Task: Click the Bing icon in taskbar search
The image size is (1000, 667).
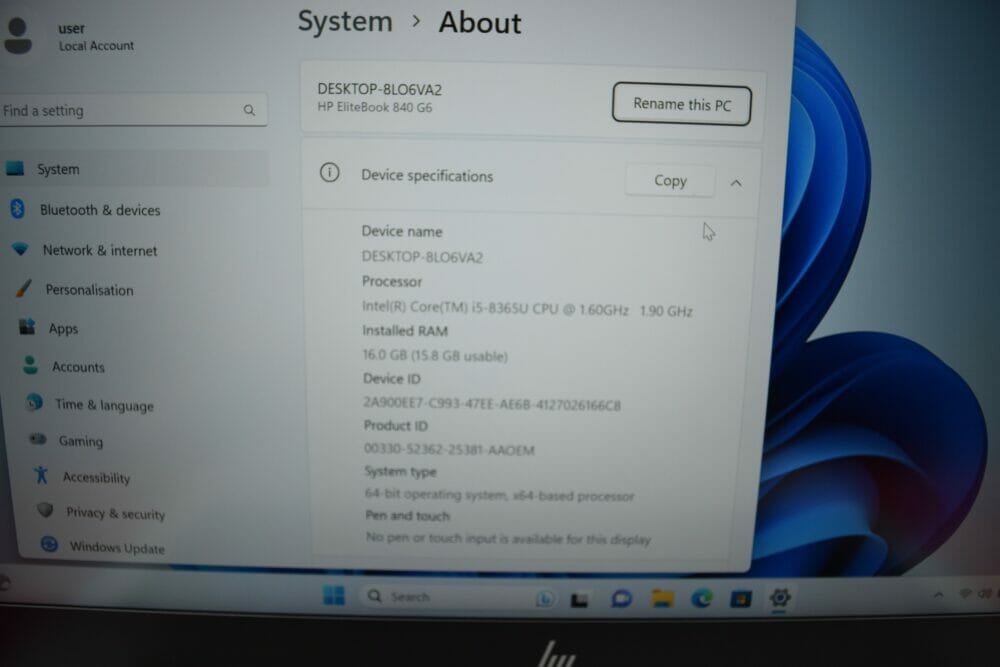Action: coord(544,598)
